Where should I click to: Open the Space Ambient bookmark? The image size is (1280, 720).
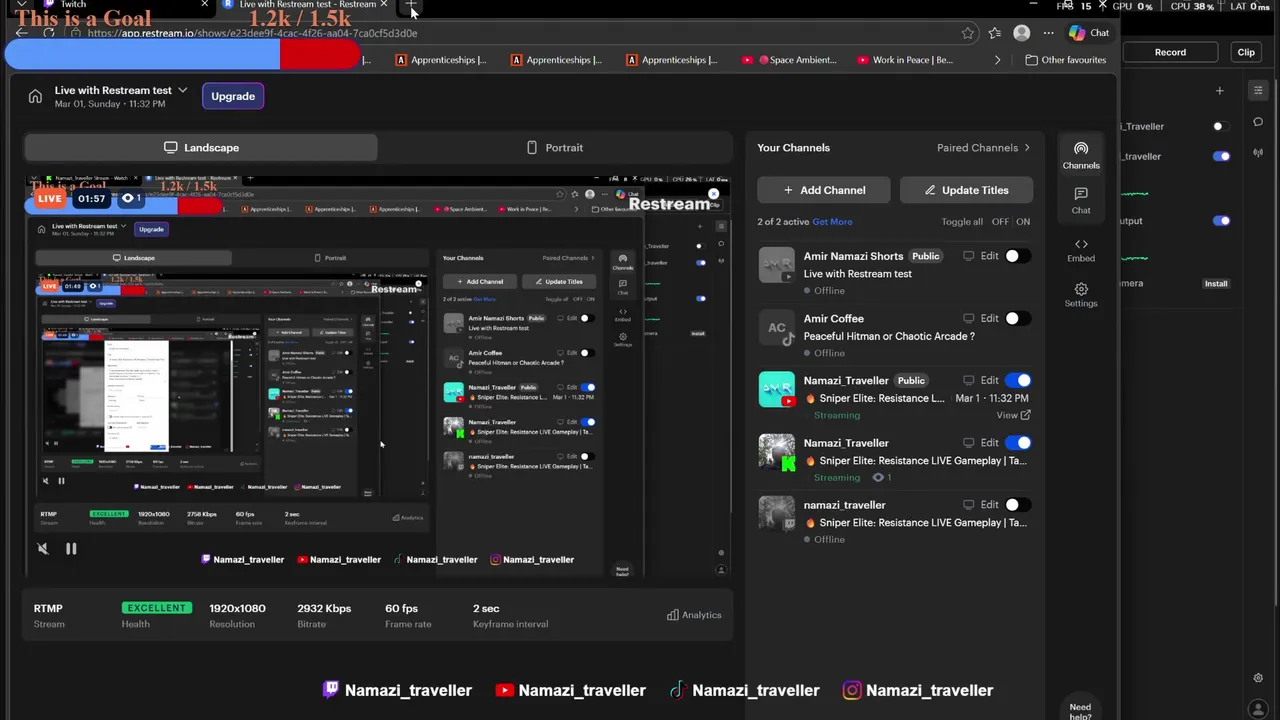790,60
